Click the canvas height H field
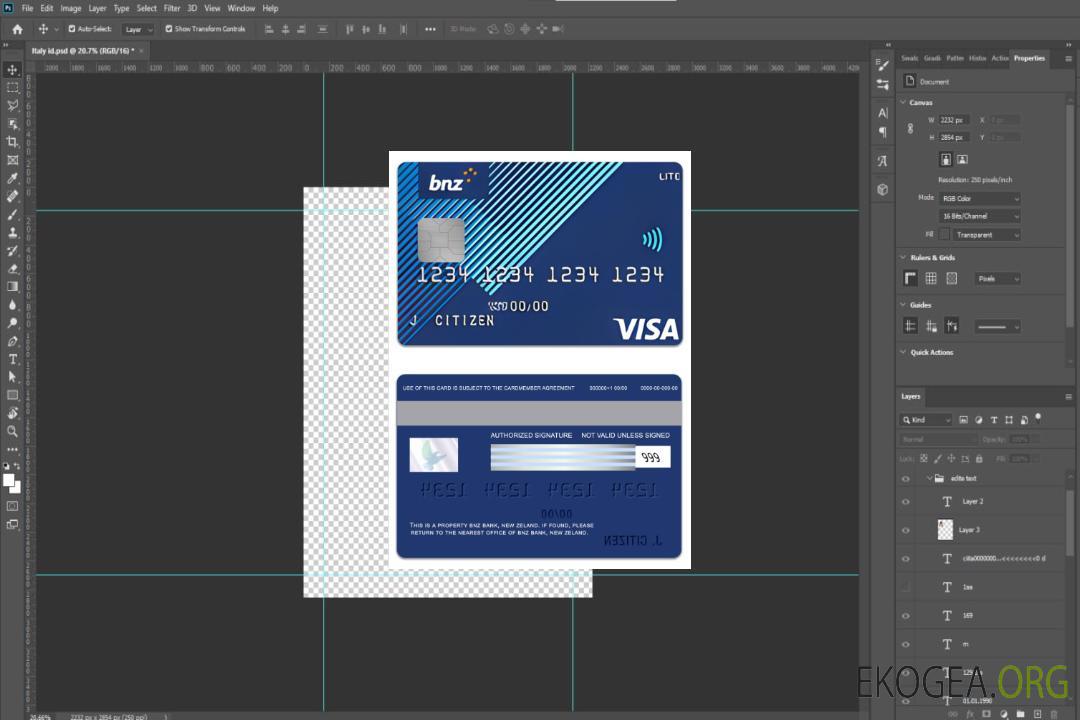This screenshot has height=720, width=1080. click(x=953, y=138)
